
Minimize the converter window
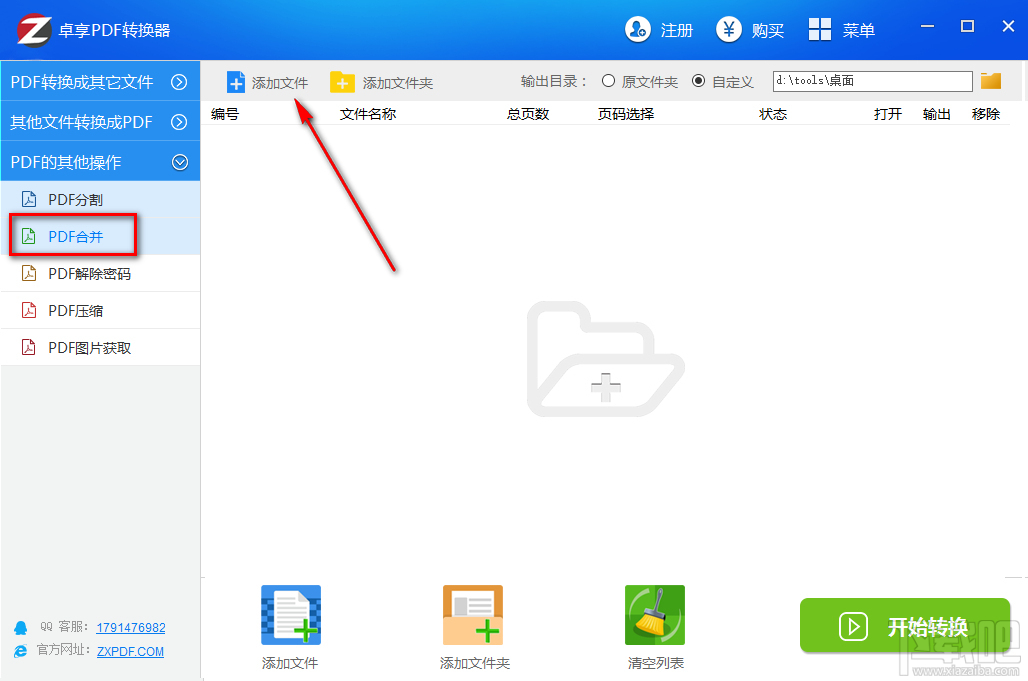(x=927, y=26)
